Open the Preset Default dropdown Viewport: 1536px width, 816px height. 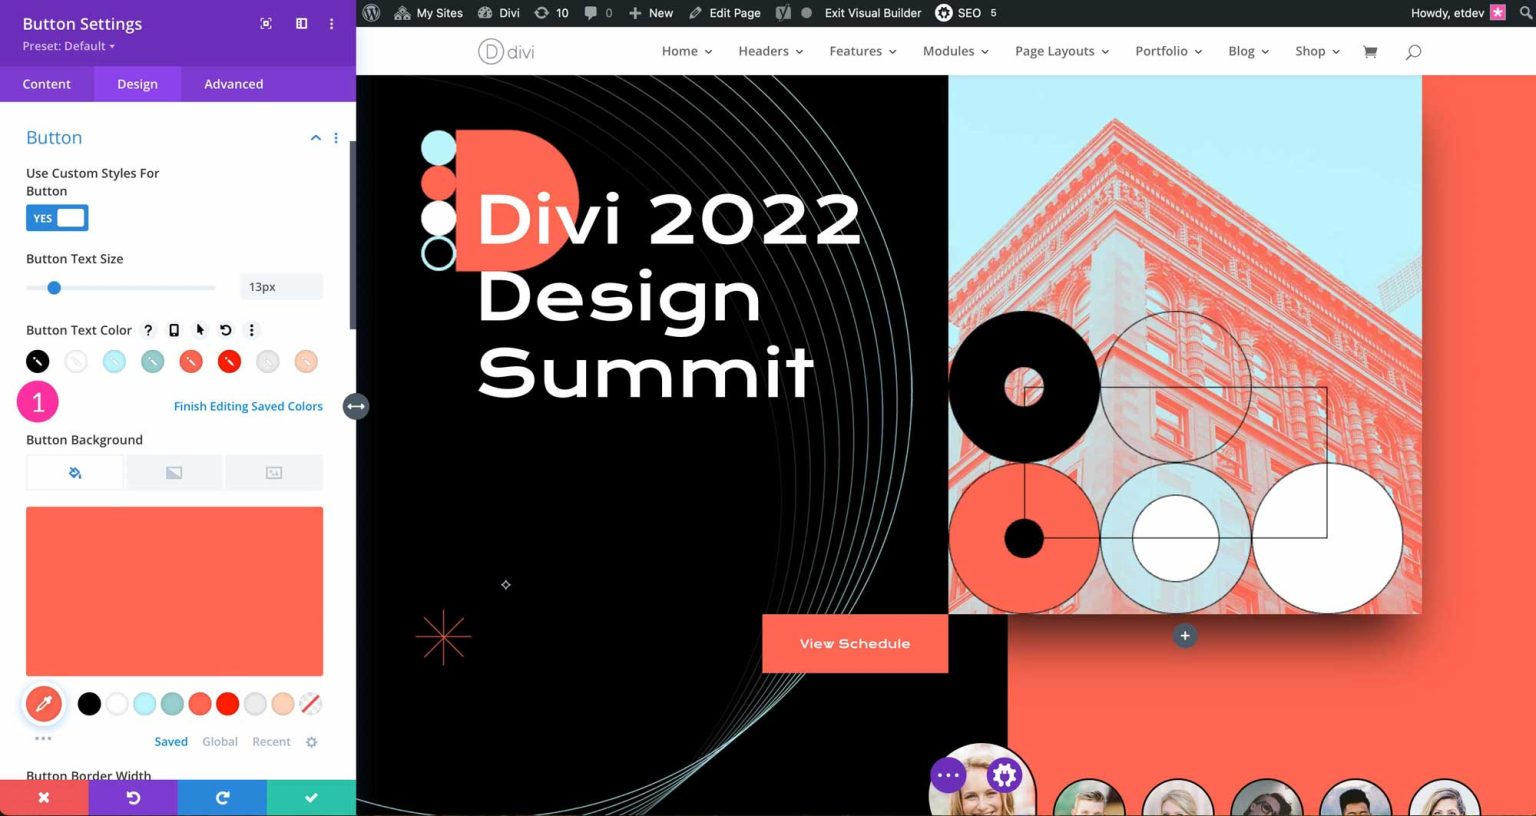(68, 46)
